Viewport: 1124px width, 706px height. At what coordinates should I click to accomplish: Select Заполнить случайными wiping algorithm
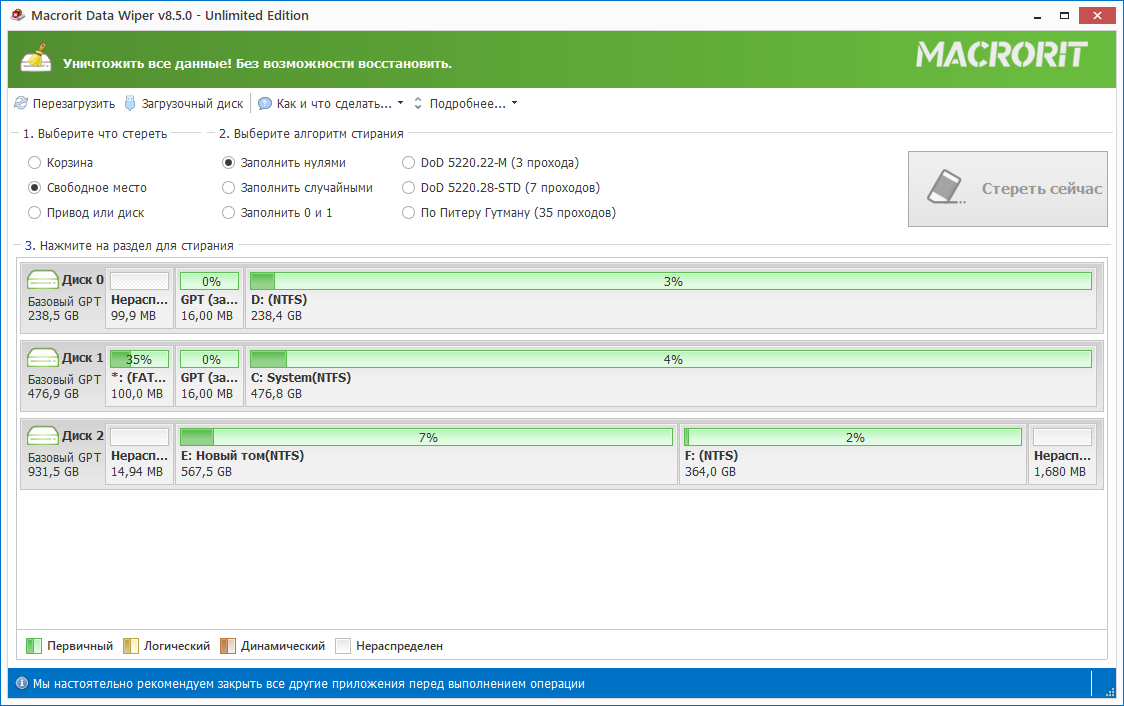229,187
